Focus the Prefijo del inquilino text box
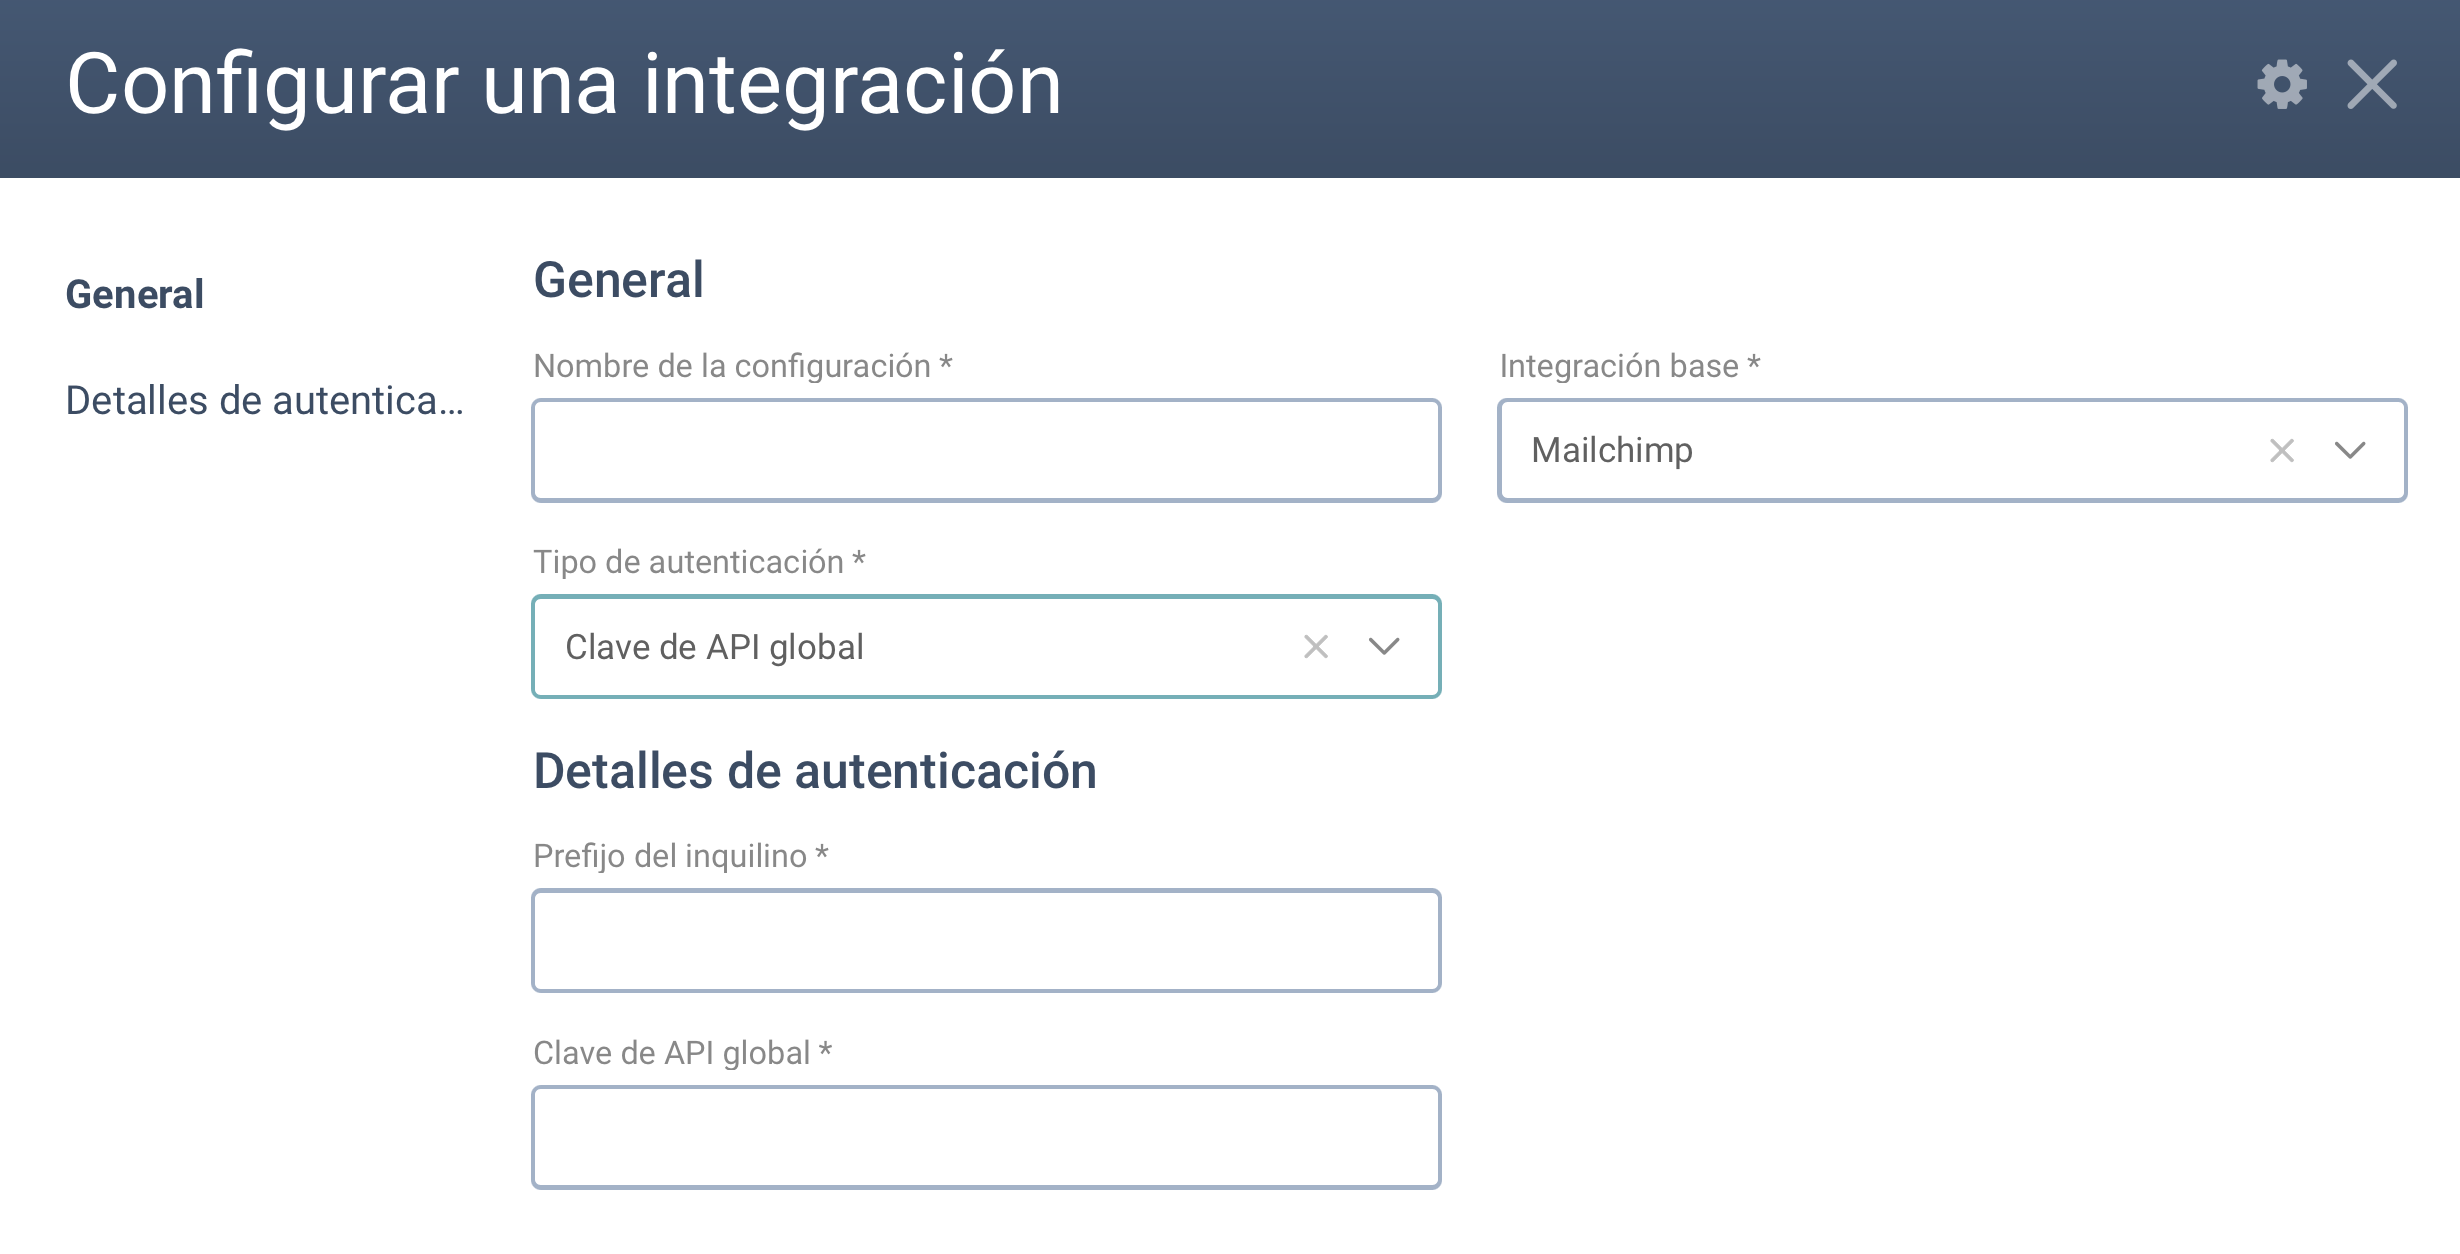The width and height of the screenshot is (2460, 1254). (986, 941)
